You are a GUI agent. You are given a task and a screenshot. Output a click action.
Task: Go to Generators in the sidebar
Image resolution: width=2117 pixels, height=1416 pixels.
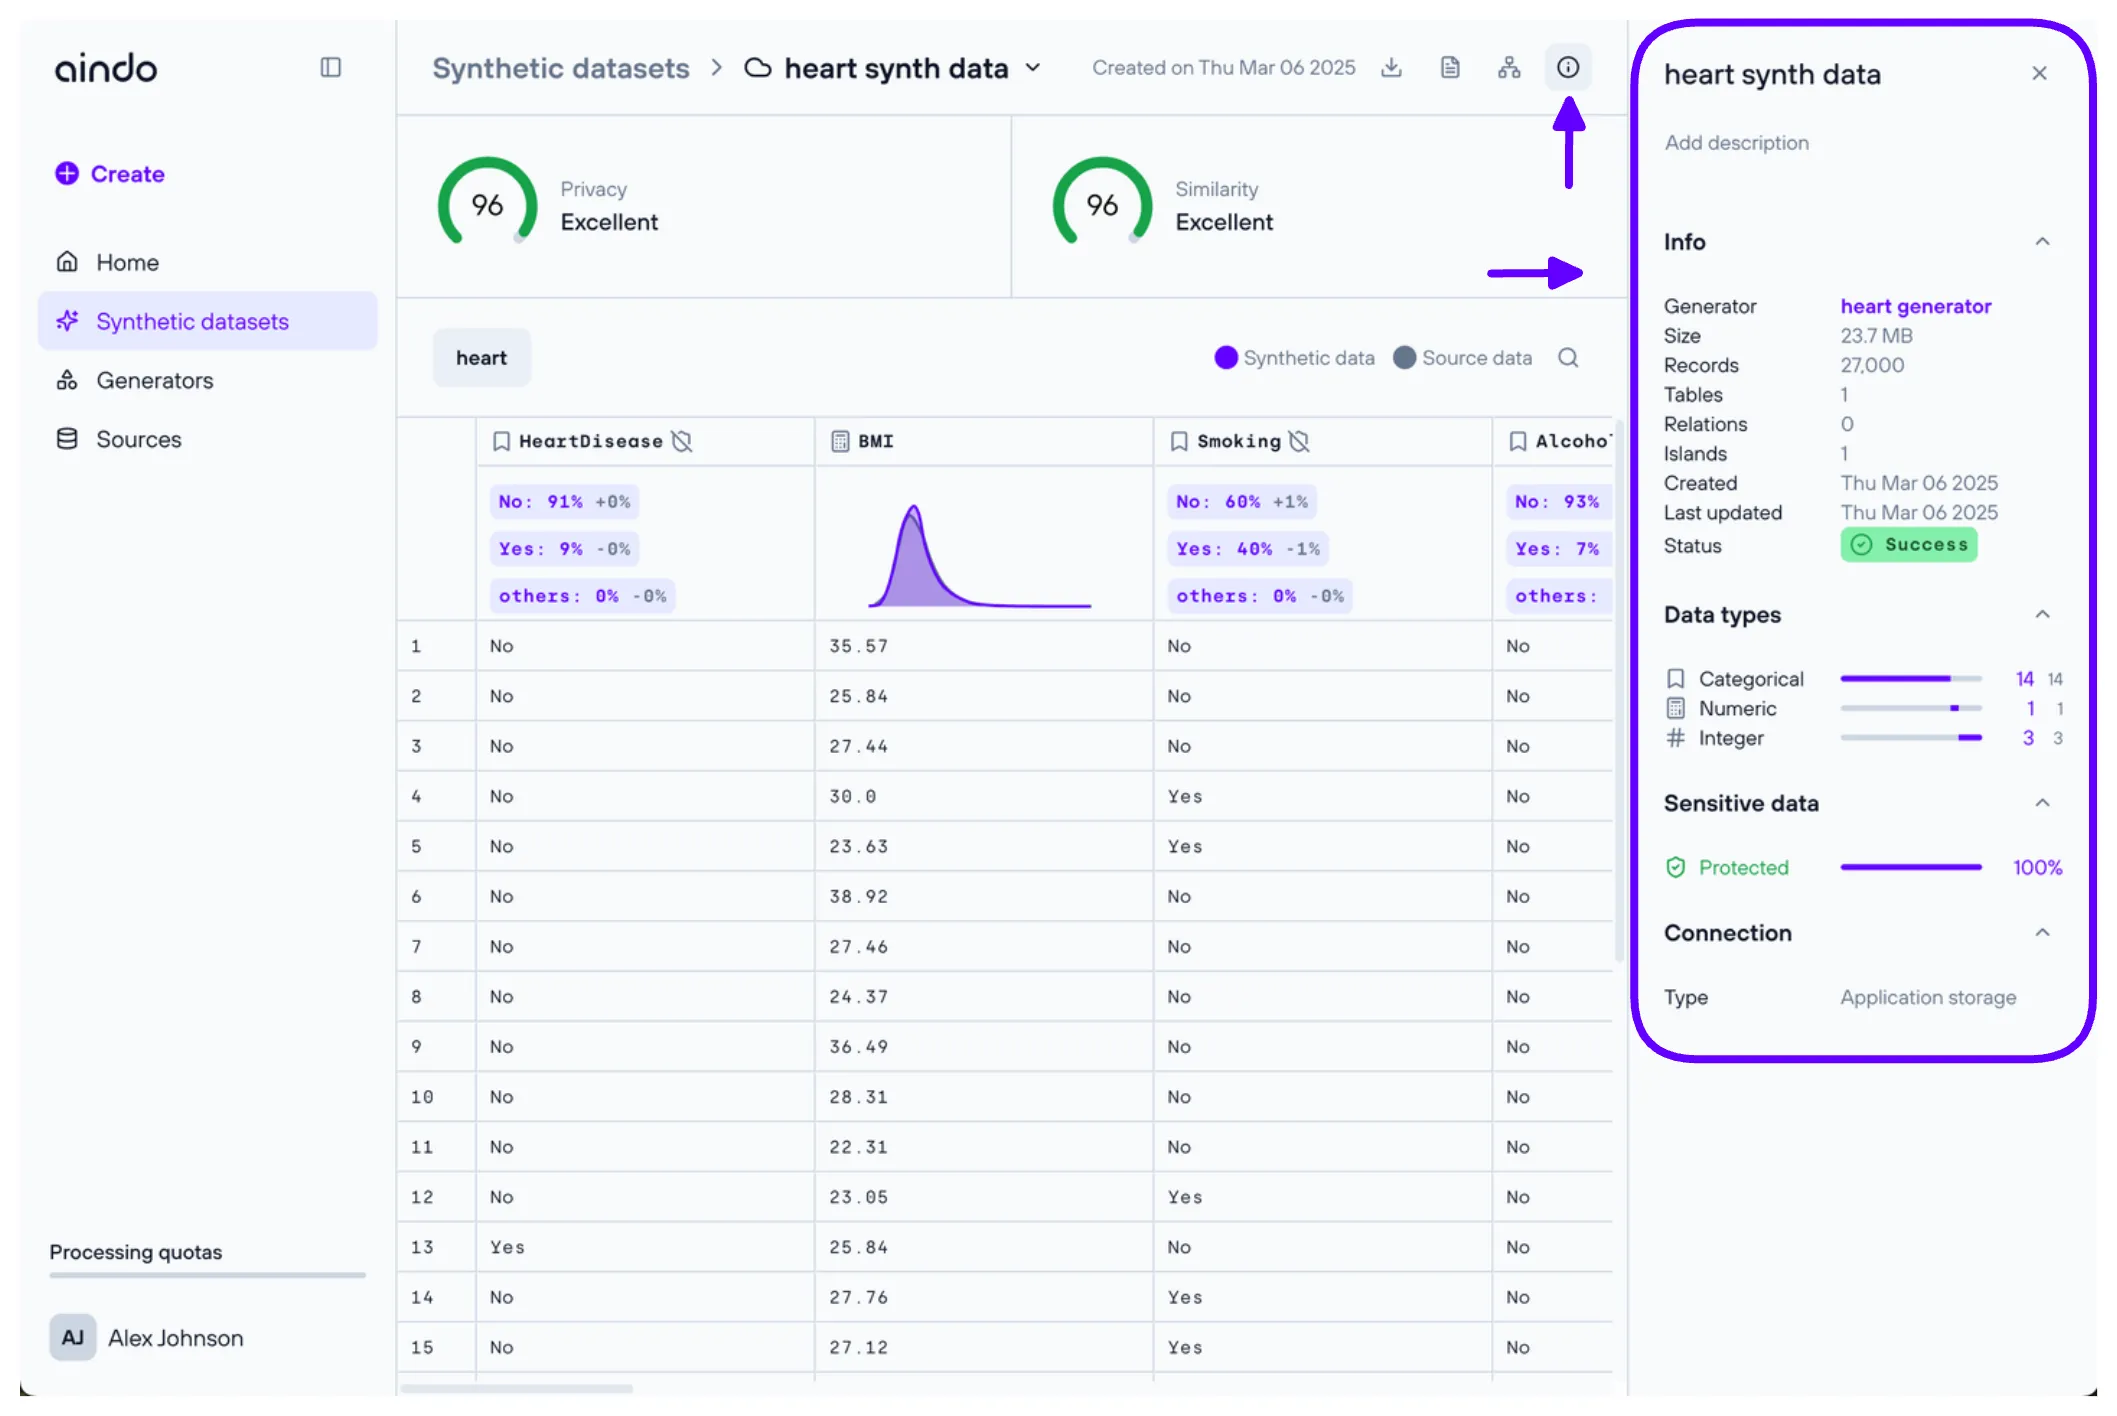pyautogui.click(x=154, y=381)
